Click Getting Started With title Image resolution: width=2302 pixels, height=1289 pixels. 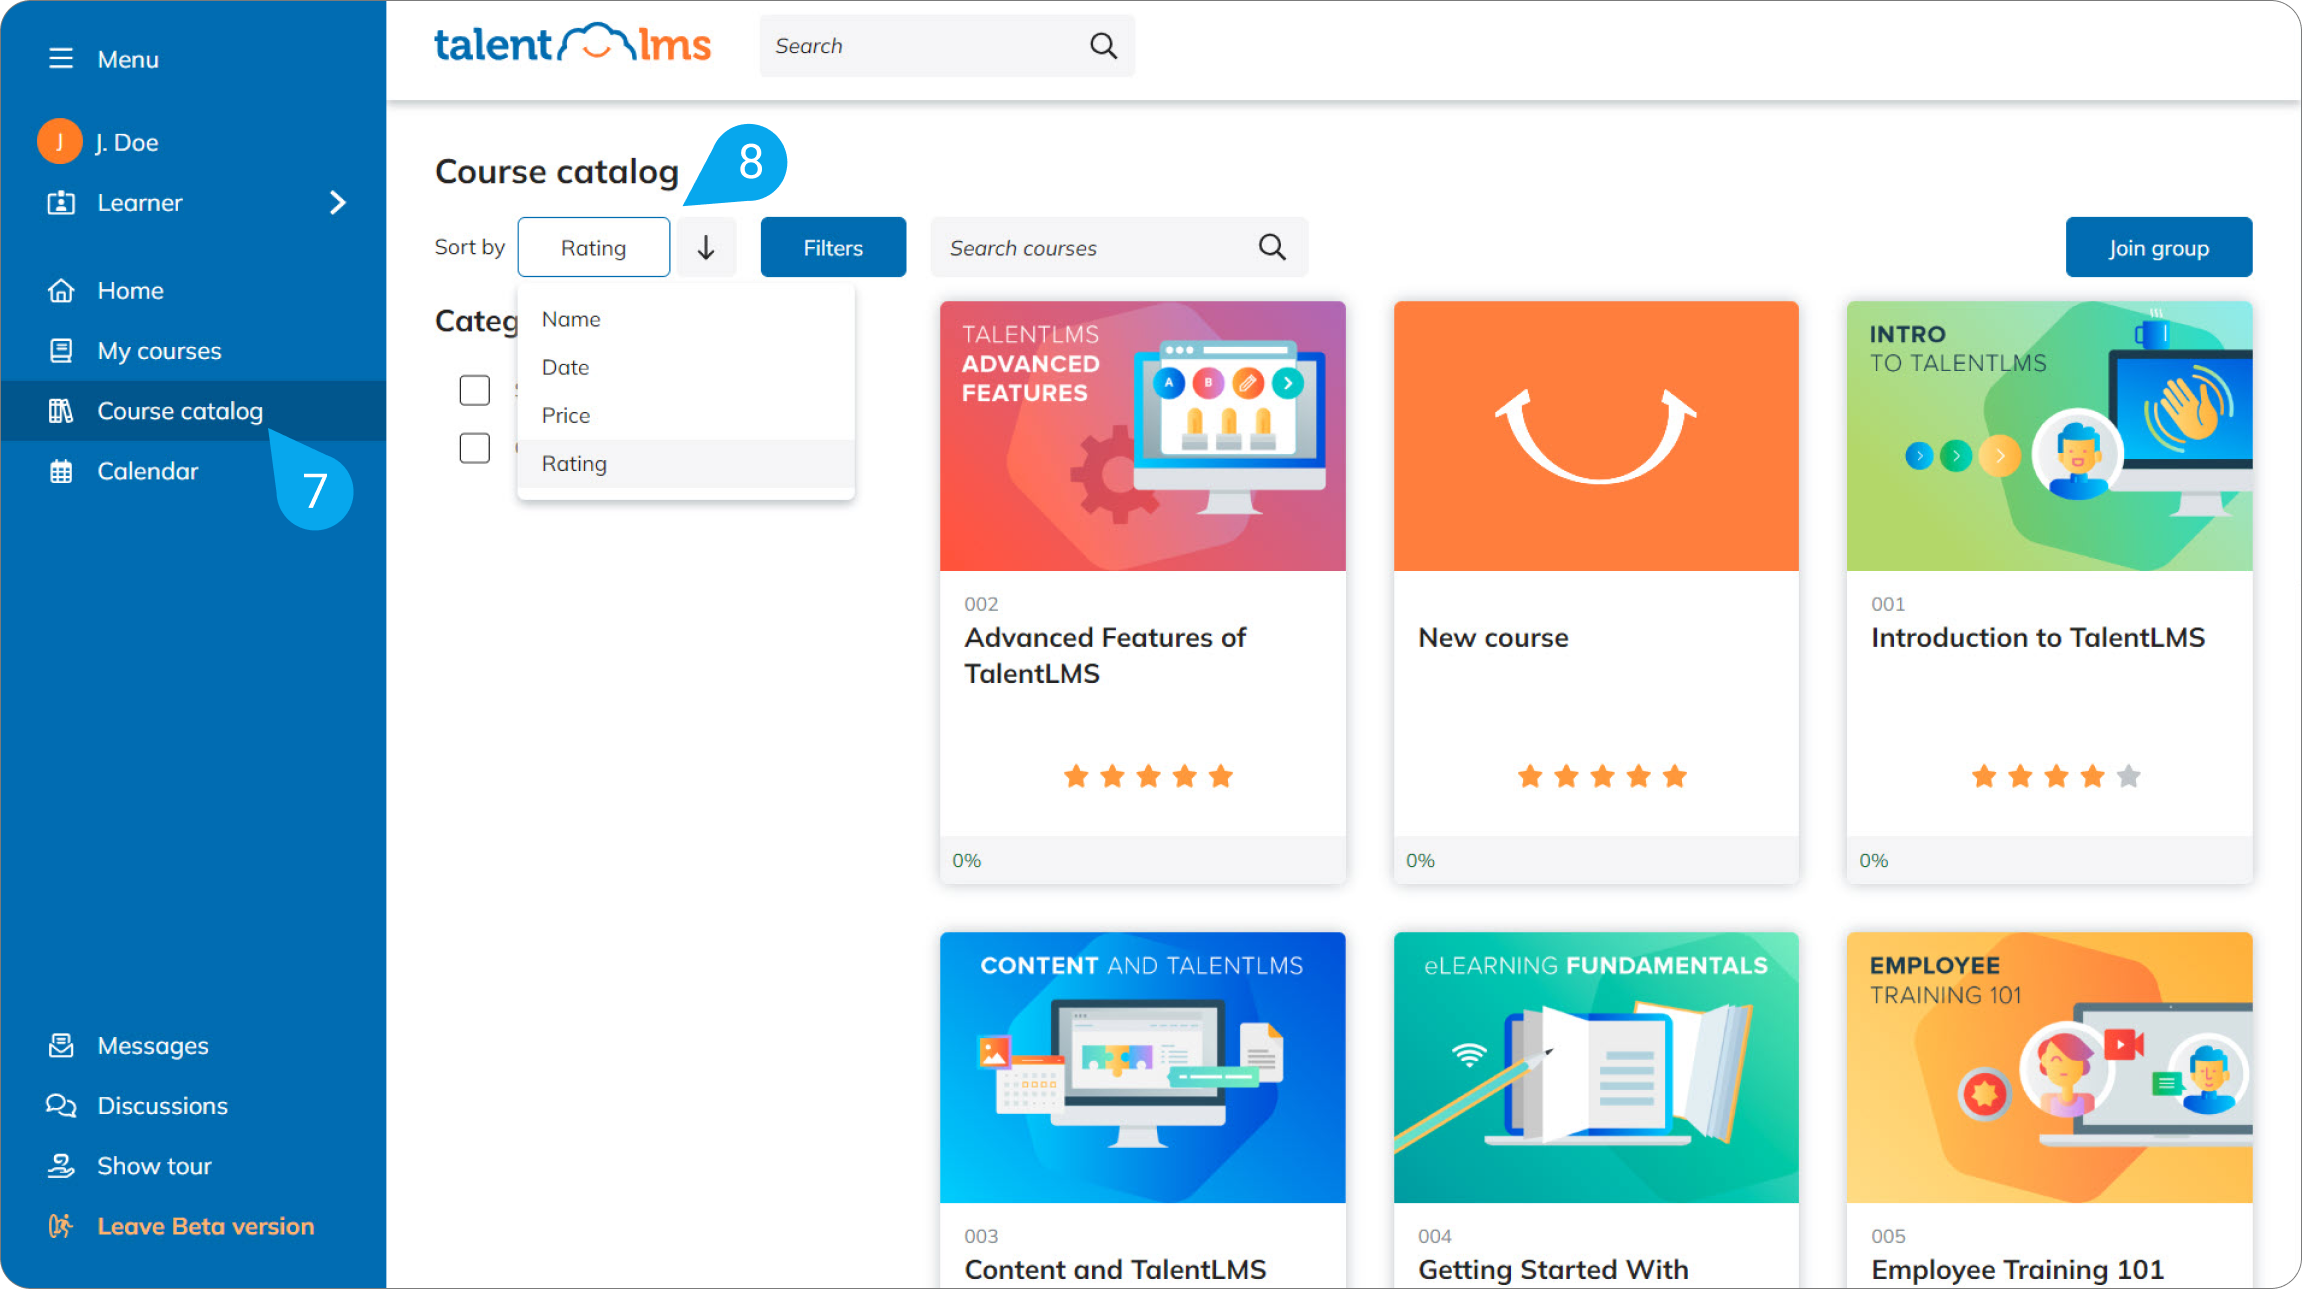(1553, 1269)
